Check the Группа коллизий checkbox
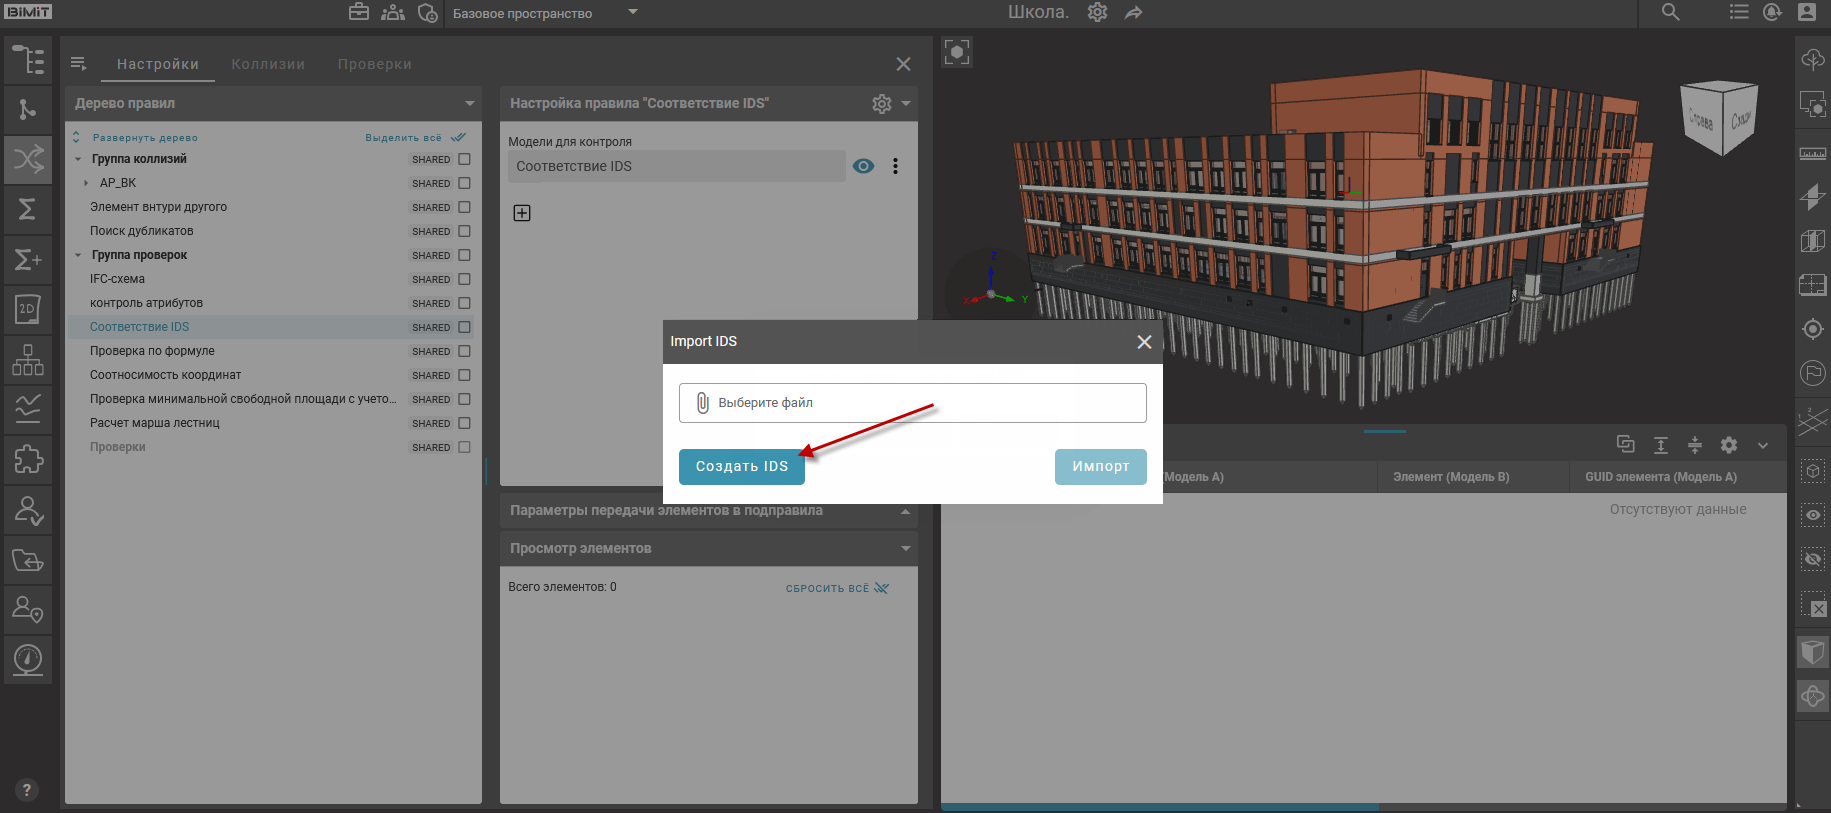 tap(464, 159)
